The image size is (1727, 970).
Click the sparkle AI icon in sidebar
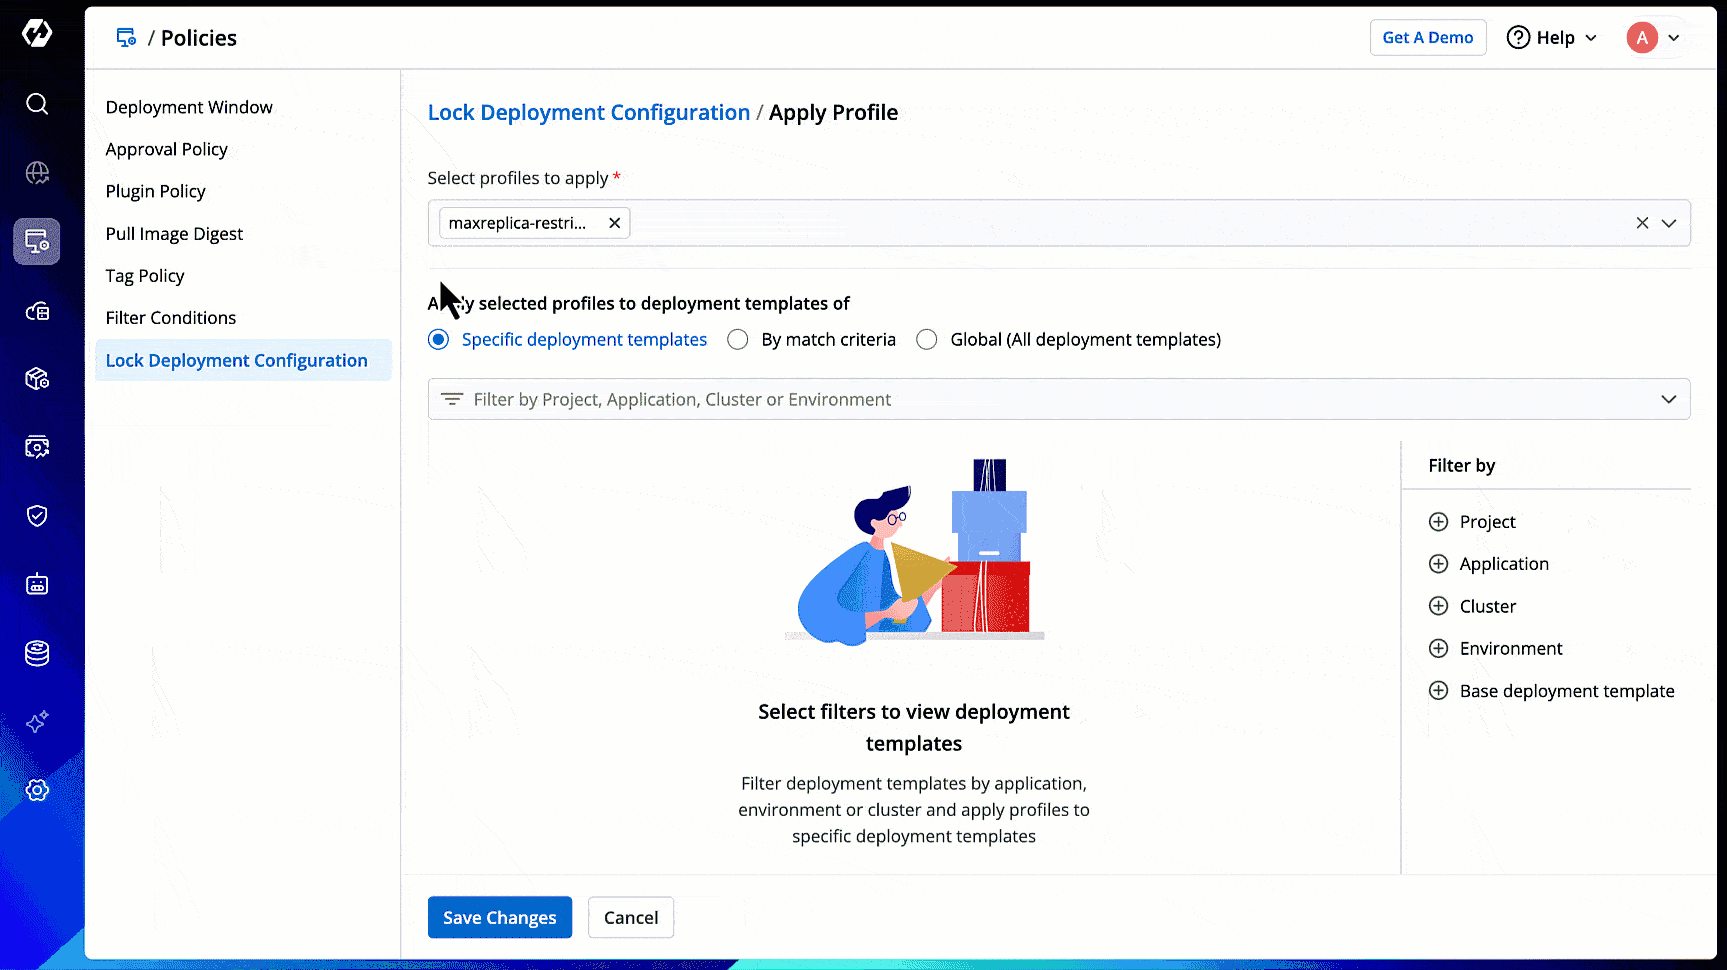37,722
